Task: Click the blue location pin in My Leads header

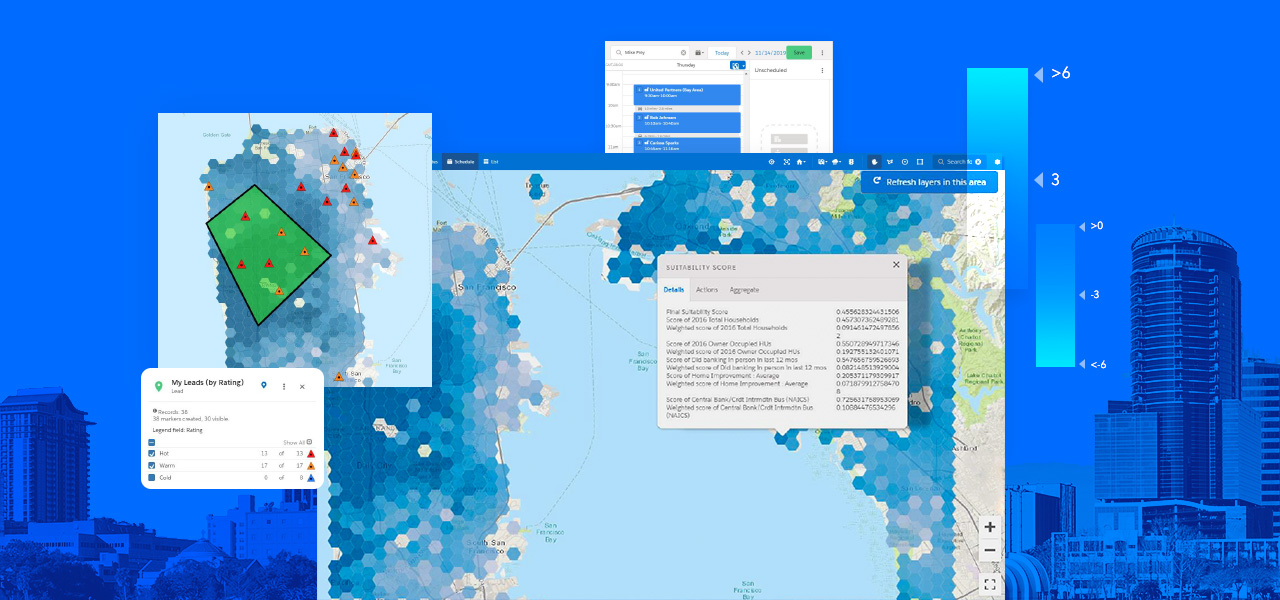Action: coord(264,385)
